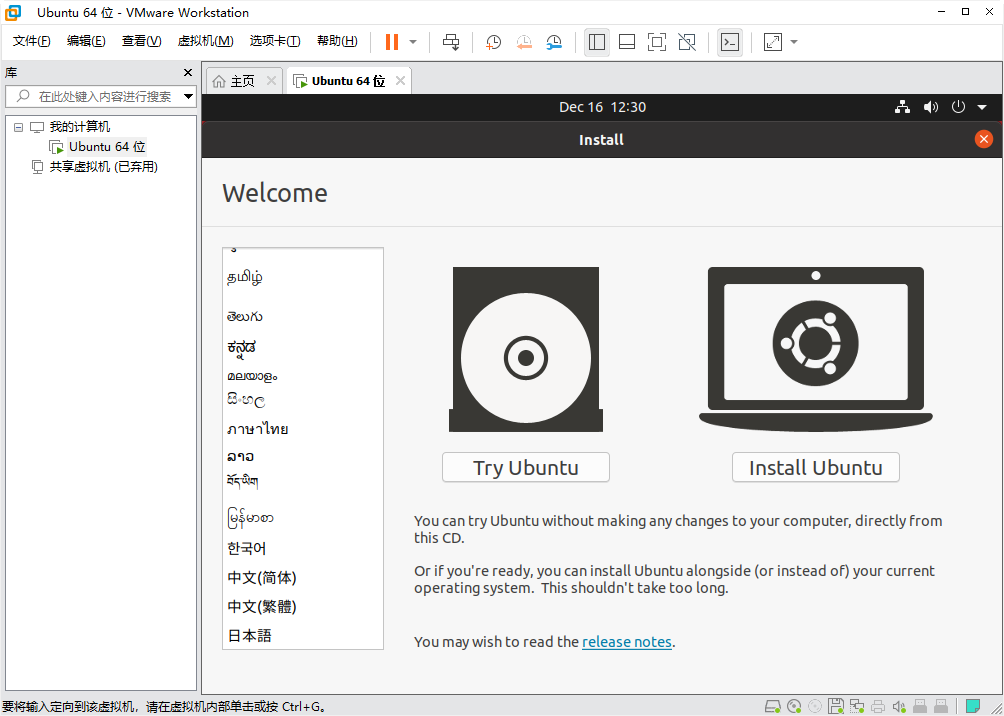Click the Install Ubuntu button
Viewport: 1004px width, 716px height.
pyautogui.click(x=816, y=468)
